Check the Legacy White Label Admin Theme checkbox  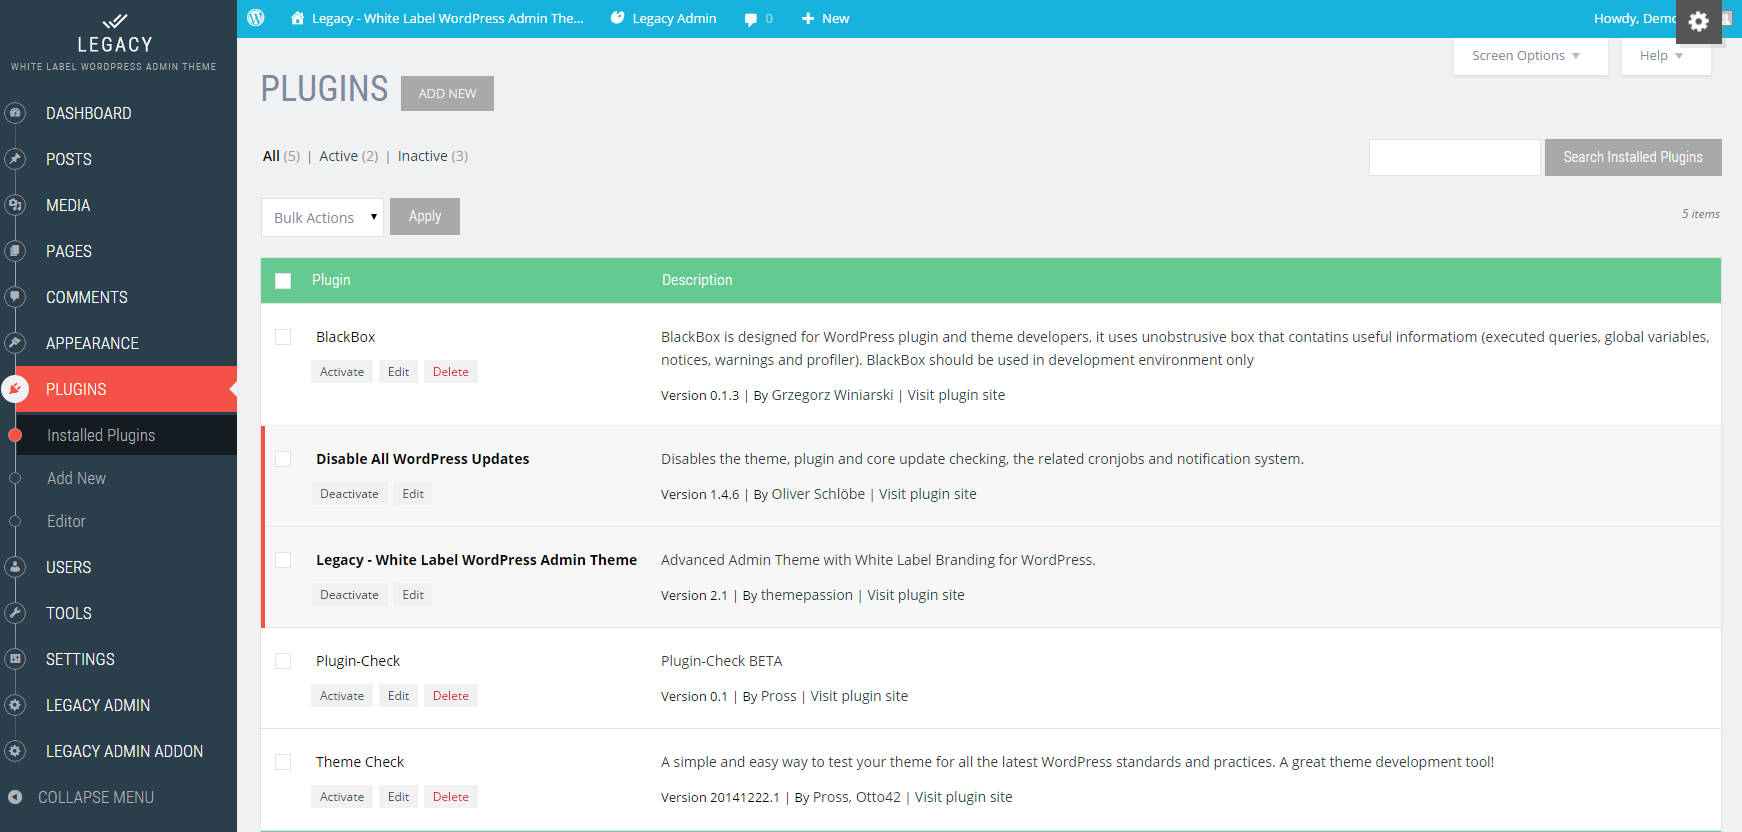click(283, 560)
